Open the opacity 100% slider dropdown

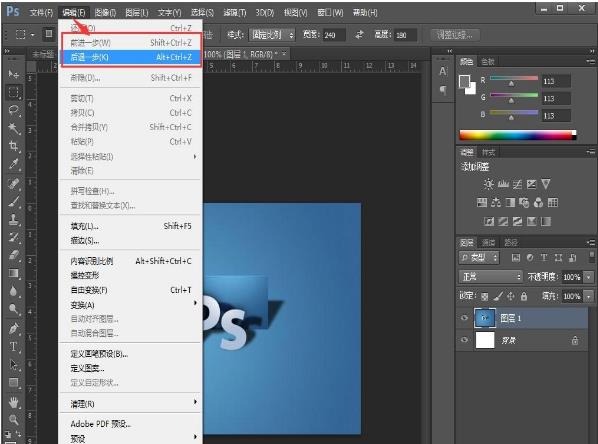589,277
